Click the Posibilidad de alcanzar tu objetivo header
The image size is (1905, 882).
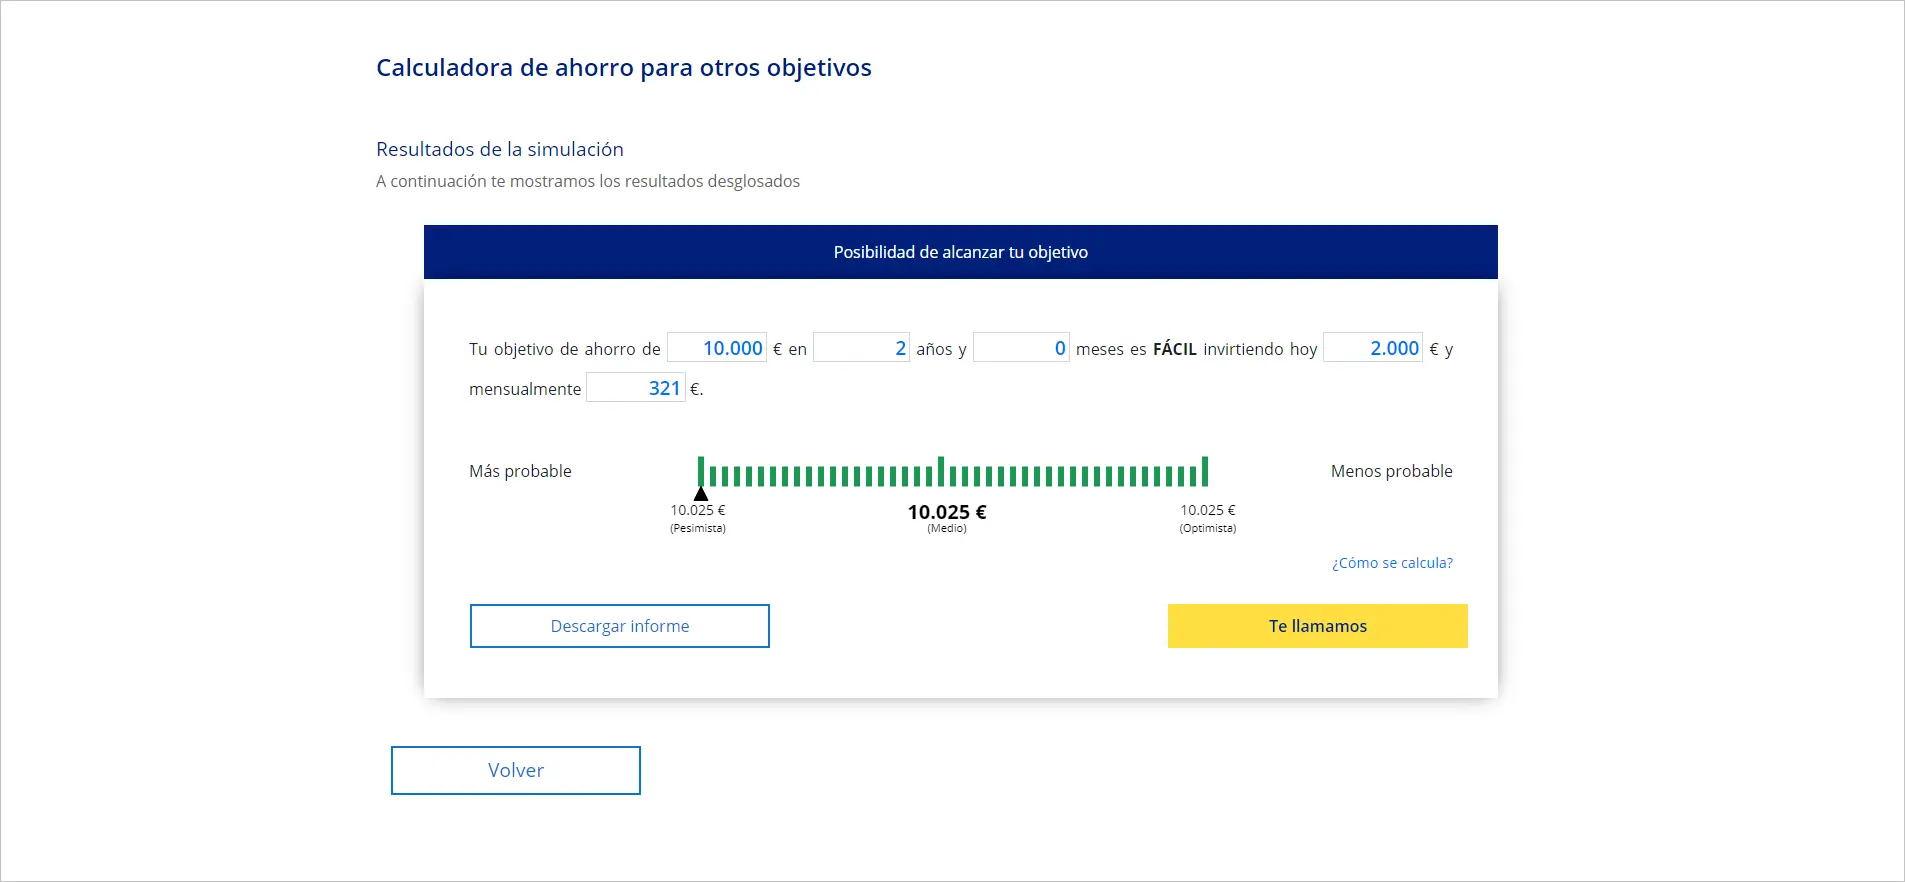[x=960, y=252]
